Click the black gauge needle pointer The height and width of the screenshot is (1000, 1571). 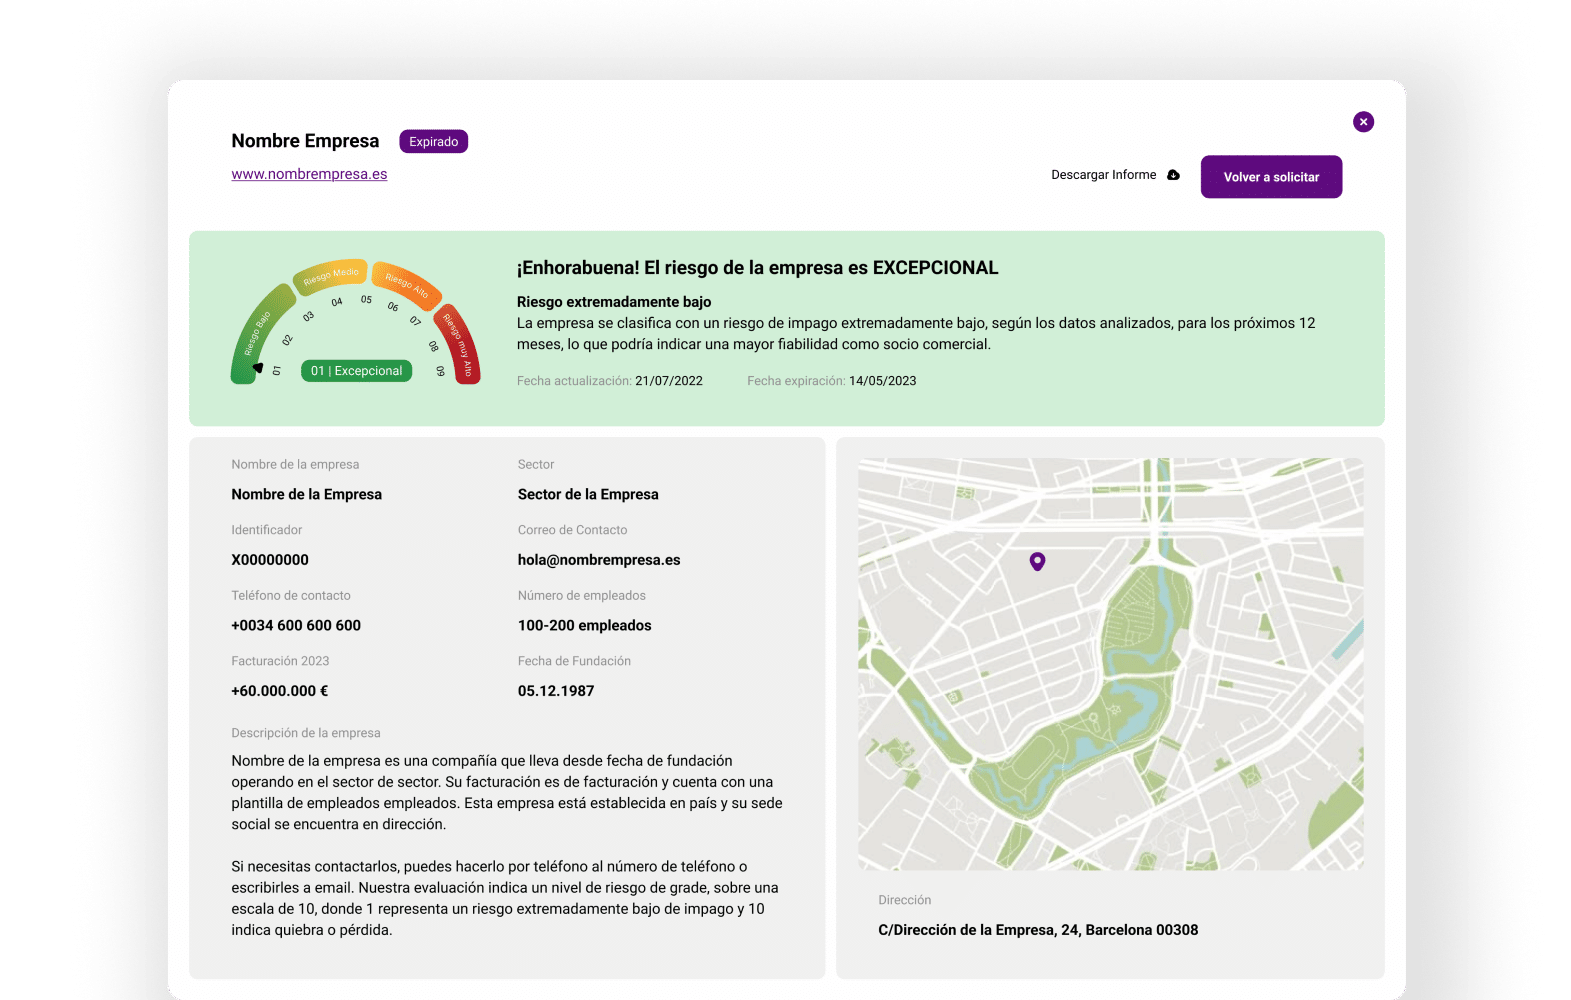[258, 368]
